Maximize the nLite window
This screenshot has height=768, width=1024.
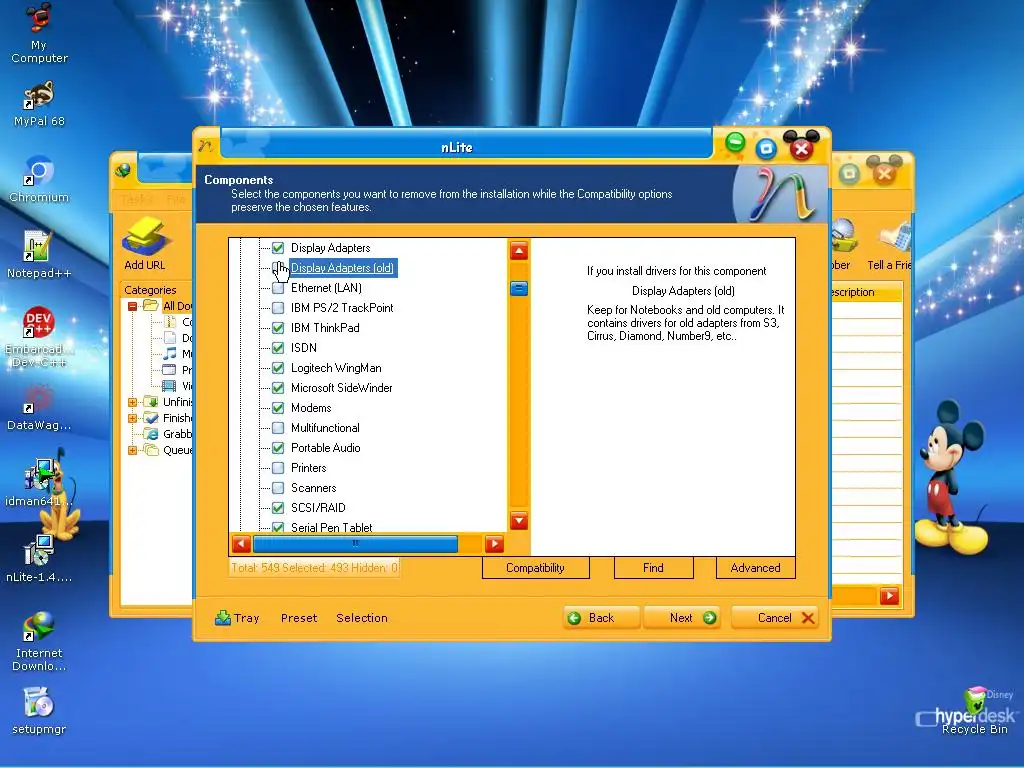(767, 149)
